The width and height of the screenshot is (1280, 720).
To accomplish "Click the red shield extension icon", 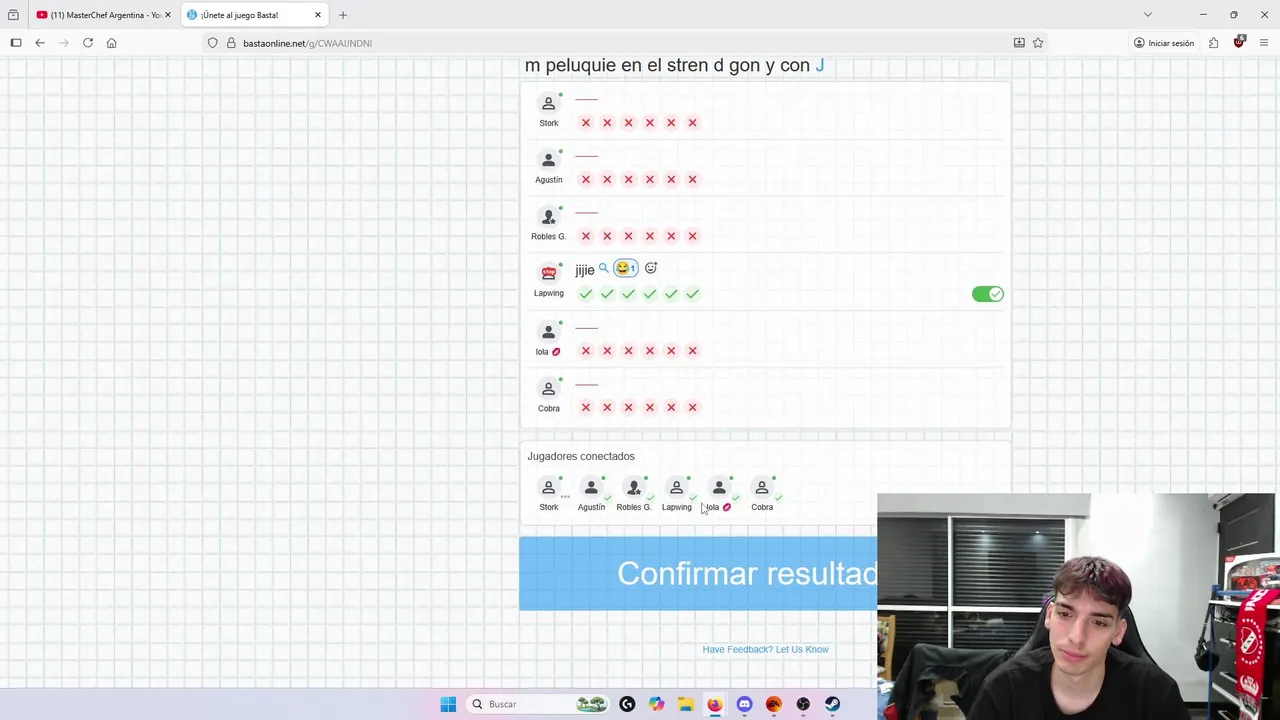I will coord(1239,42).
